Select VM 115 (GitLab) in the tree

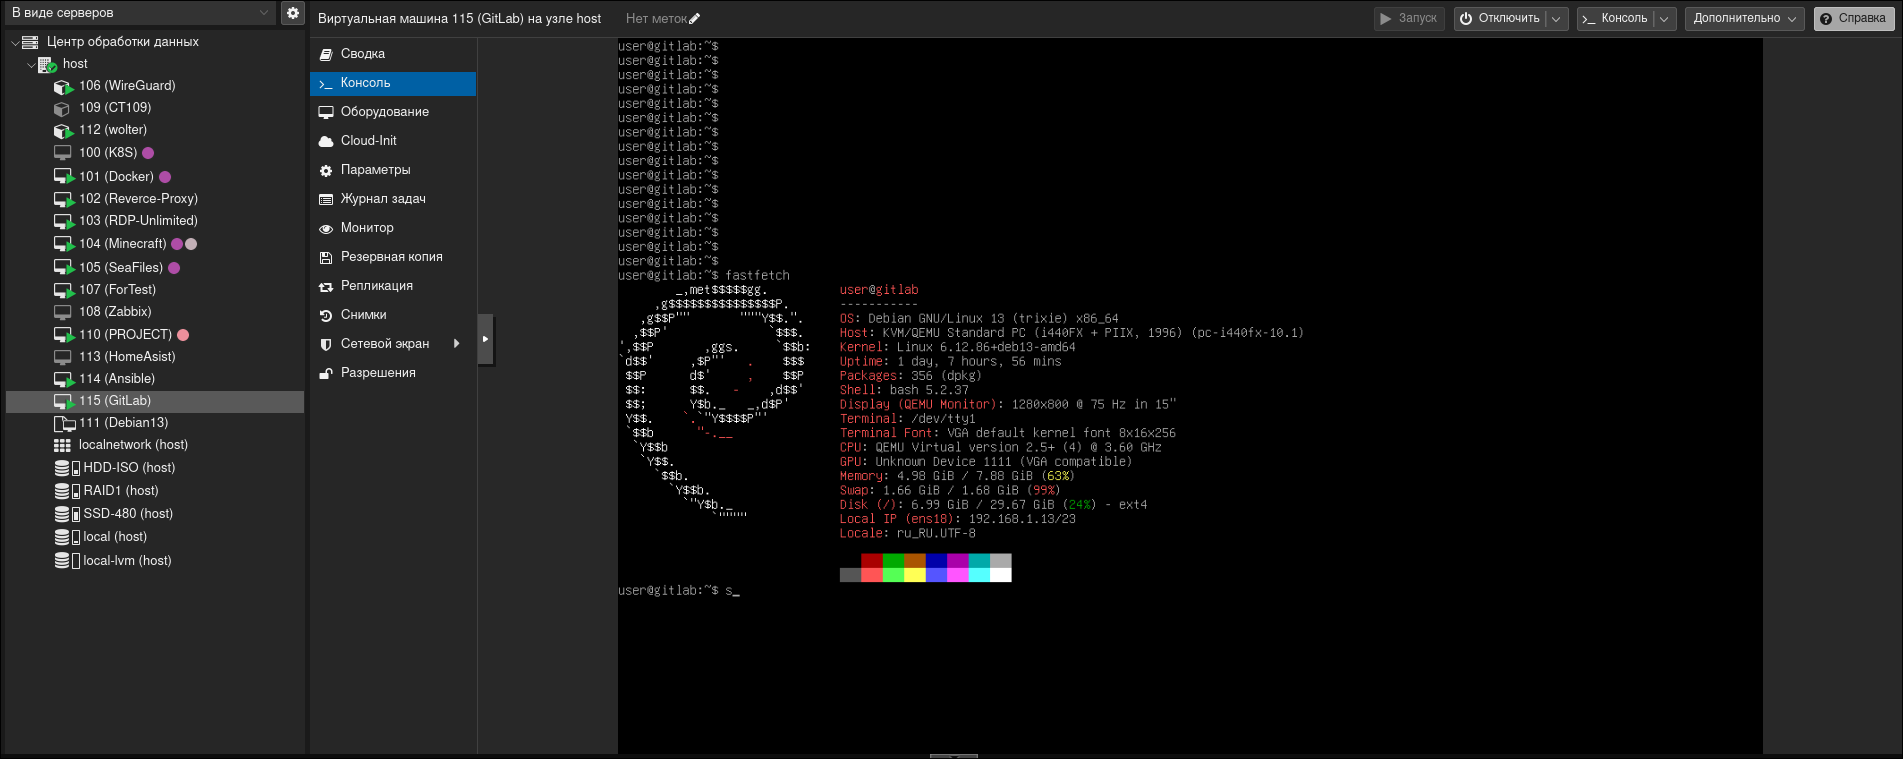pyautogui.click(x=155, y=401)
